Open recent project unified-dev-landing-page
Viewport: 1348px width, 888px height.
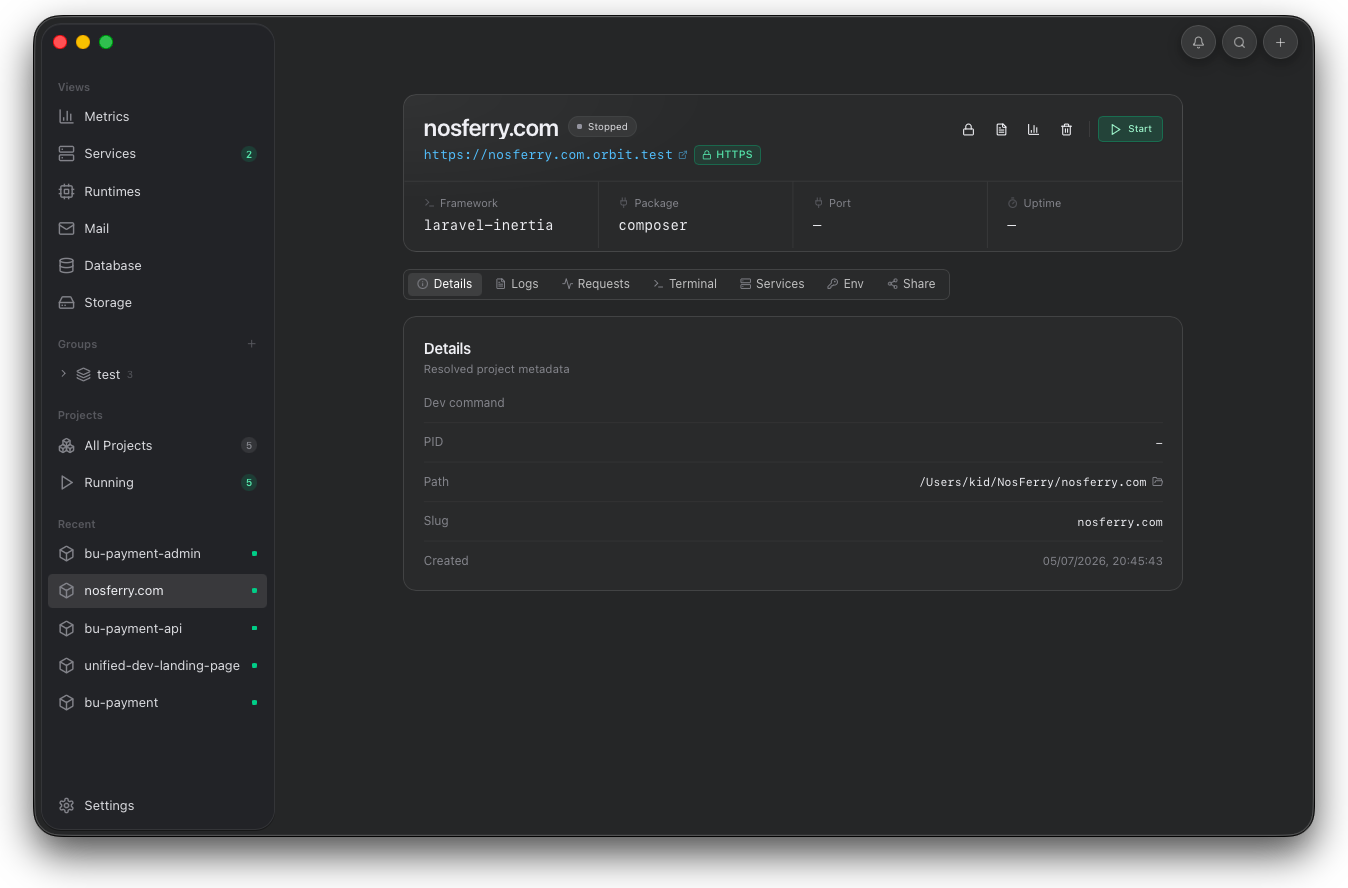click(158, 665)
